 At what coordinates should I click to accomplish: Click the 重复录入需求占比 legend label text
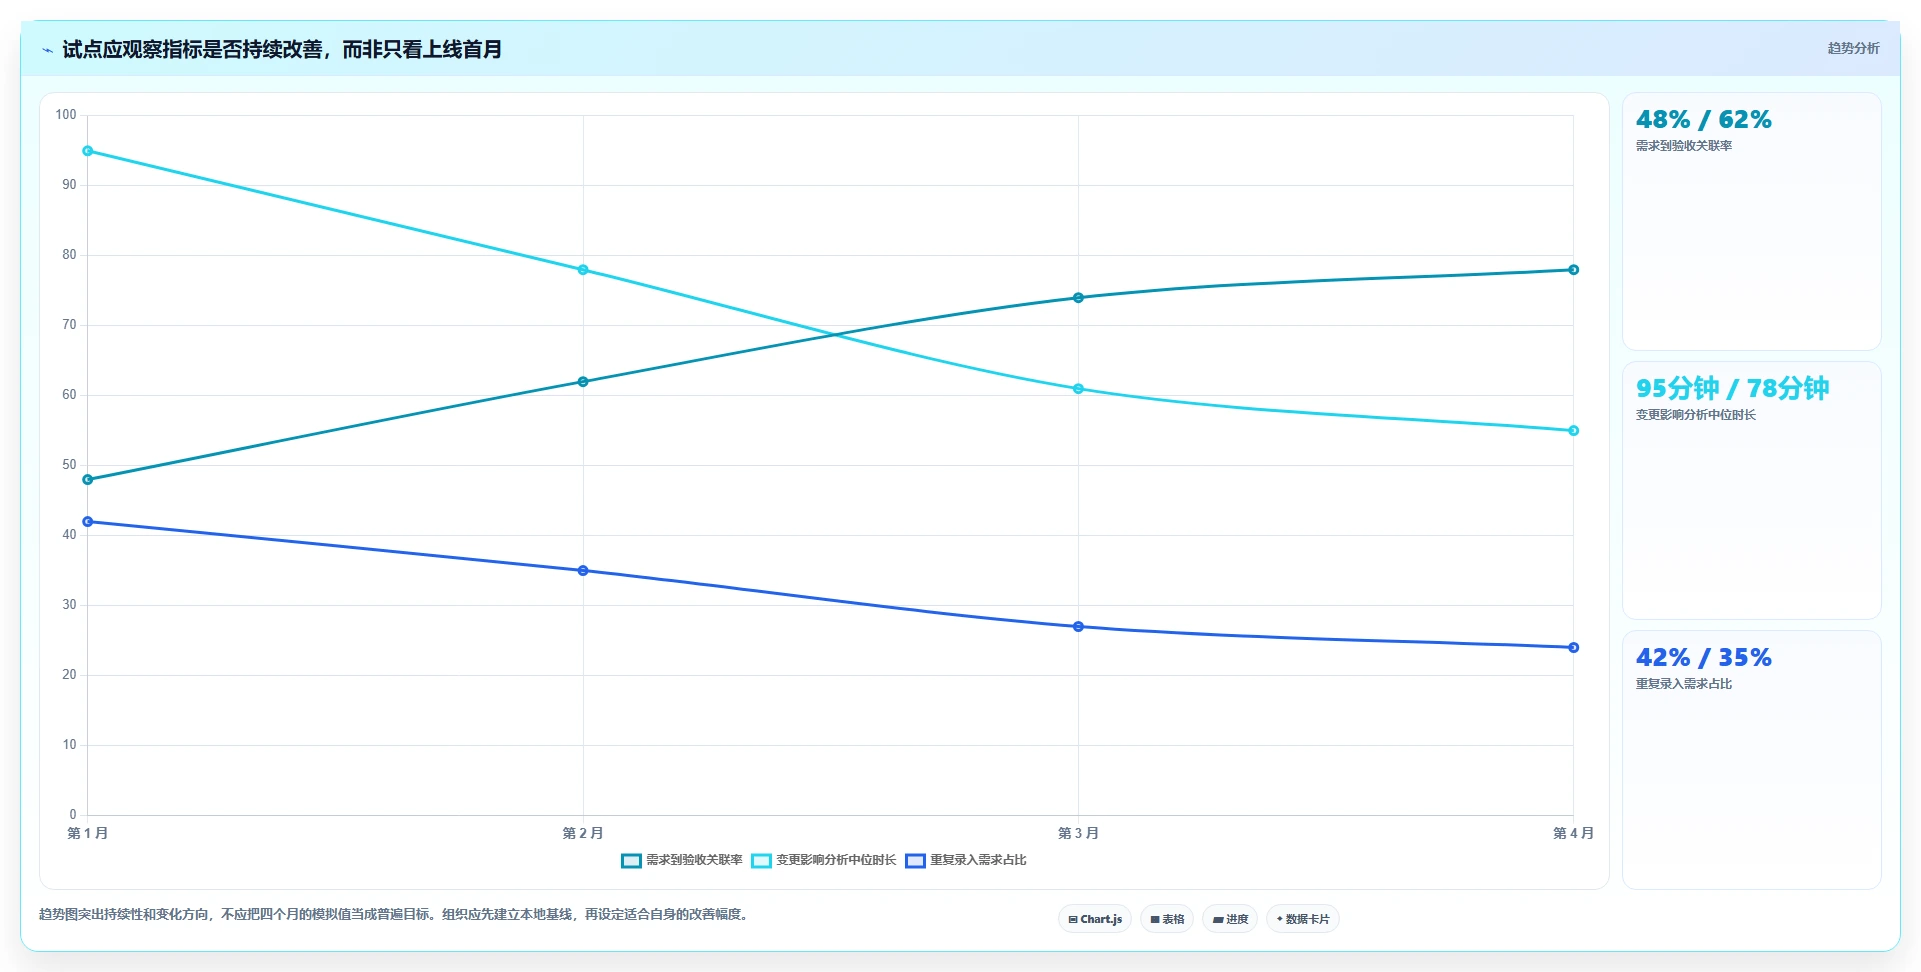(x=978, y=860)
